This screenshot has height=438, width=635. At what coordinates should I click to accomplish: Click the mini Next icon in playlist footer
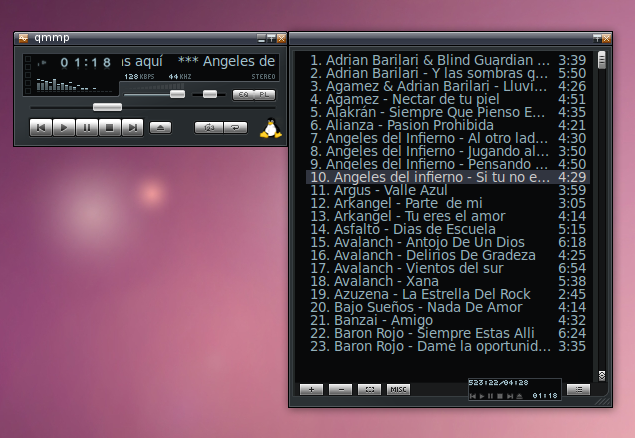510,396
